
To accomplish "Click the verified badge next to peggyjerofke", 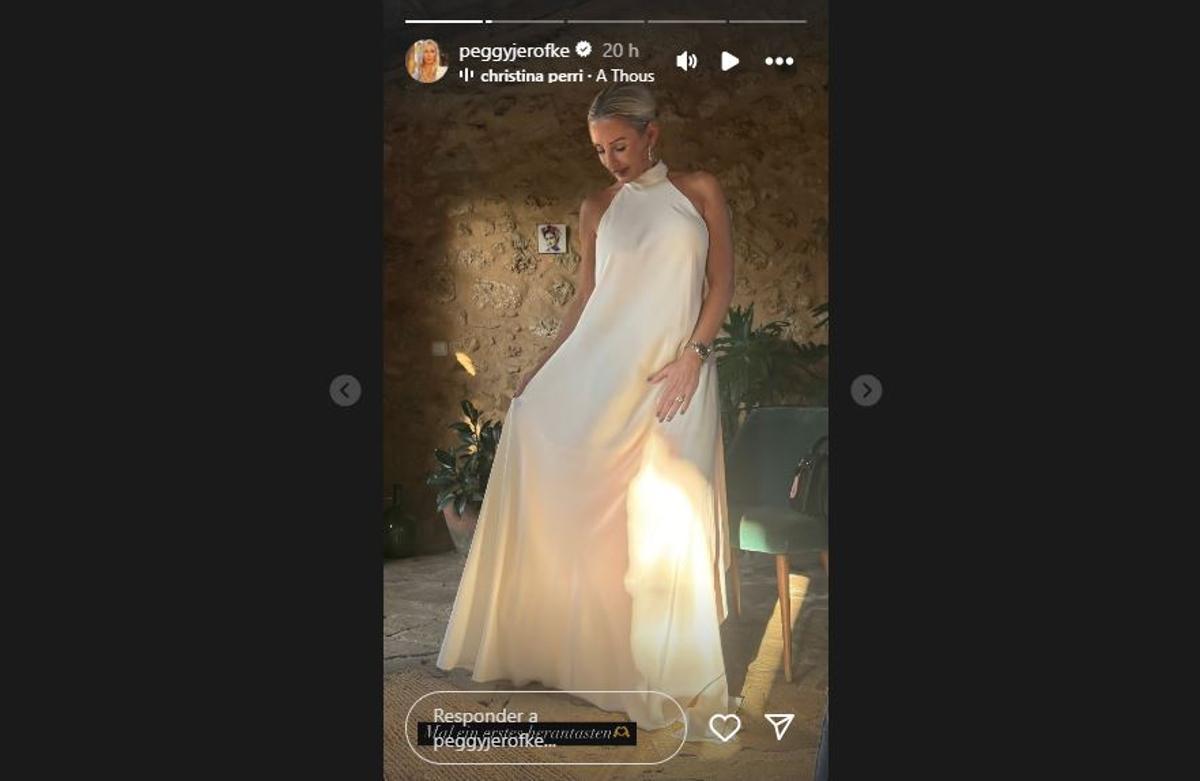I will tap(584, 50).
